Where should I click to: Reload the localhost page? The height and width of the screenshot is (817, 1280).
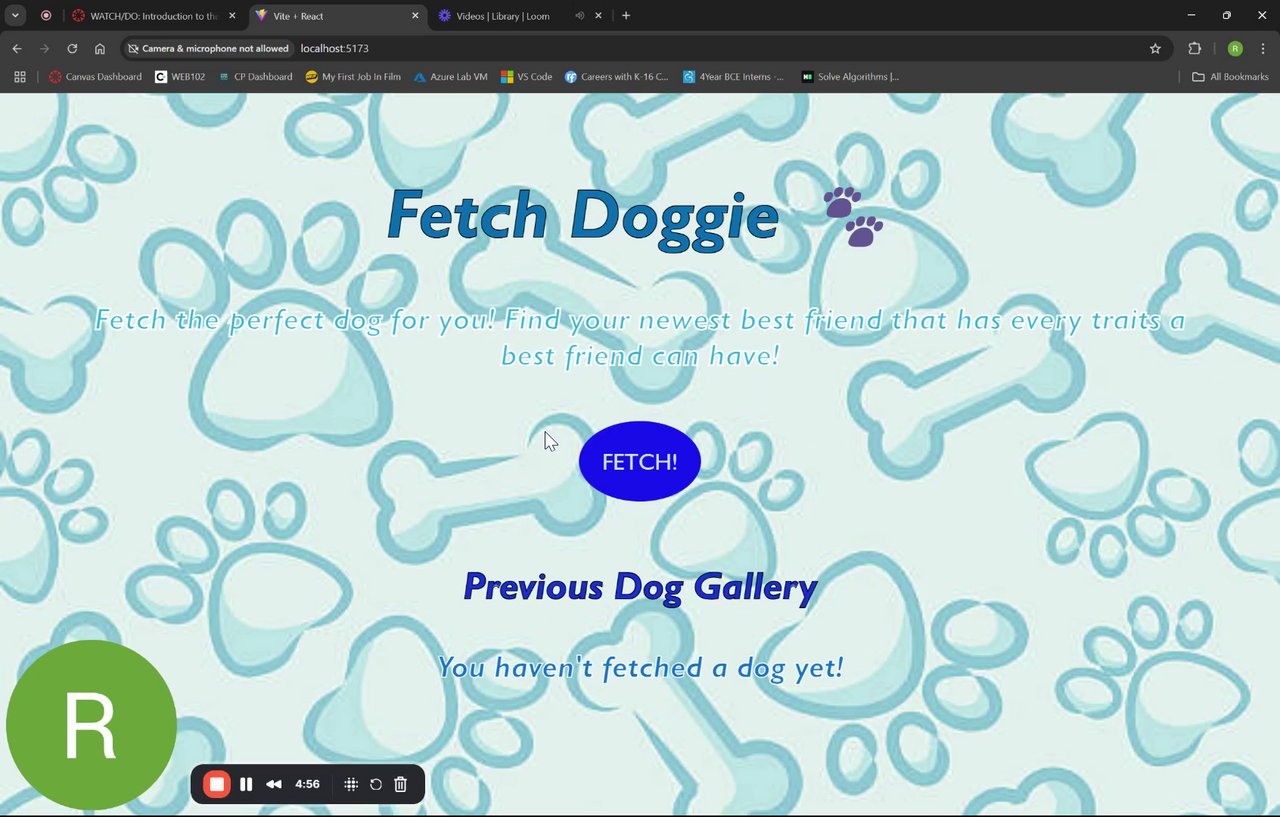coord(72,48)
